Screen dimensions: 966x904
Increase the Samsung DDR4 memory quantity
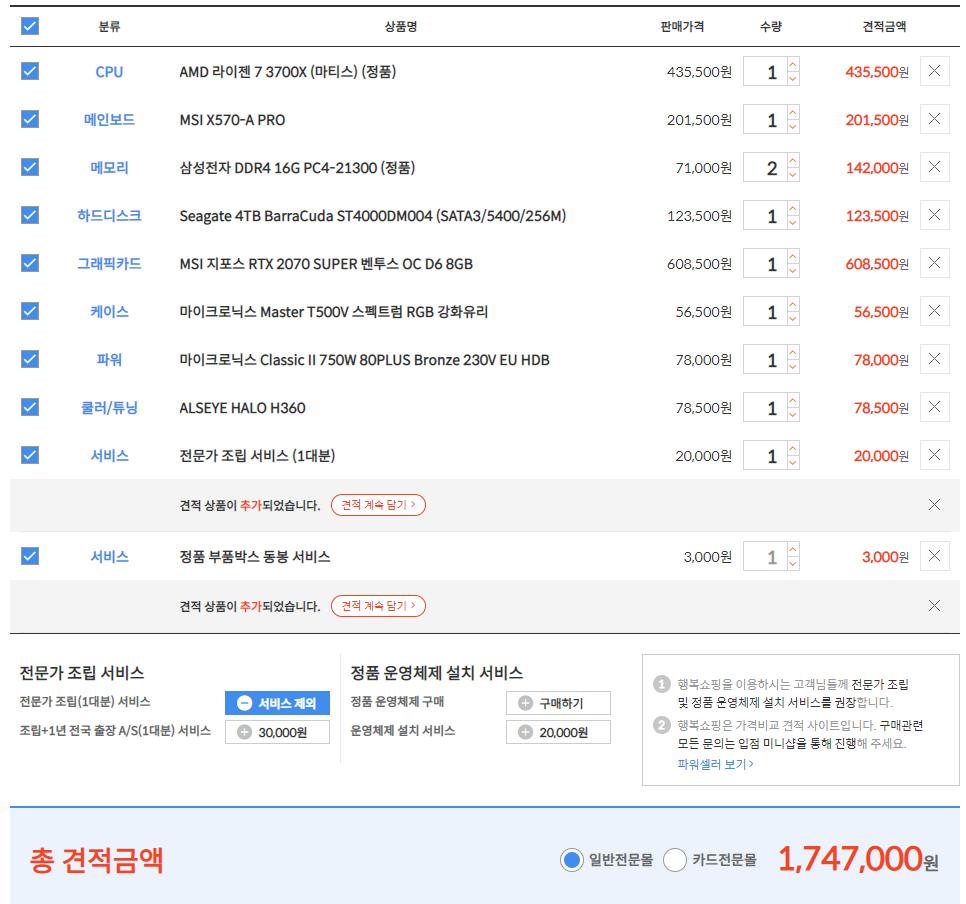[793, 160]
